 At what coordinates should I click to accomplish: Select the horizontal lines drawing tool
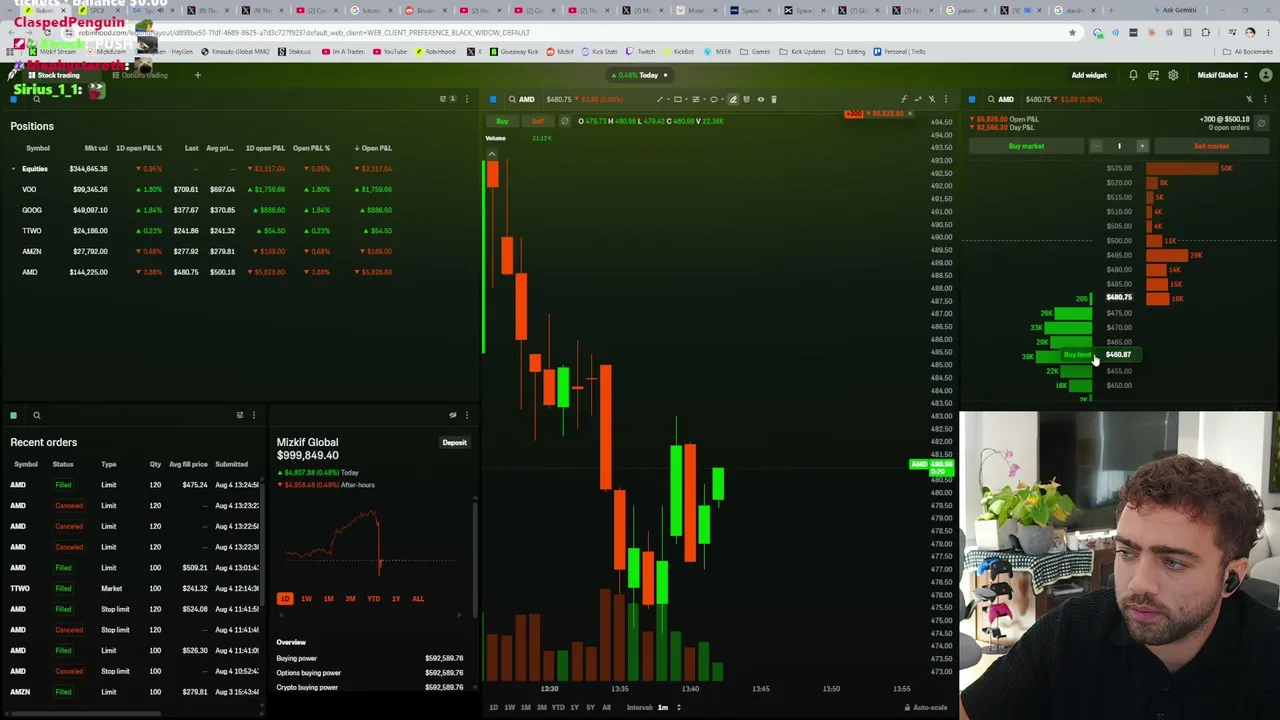pos(696,99)
